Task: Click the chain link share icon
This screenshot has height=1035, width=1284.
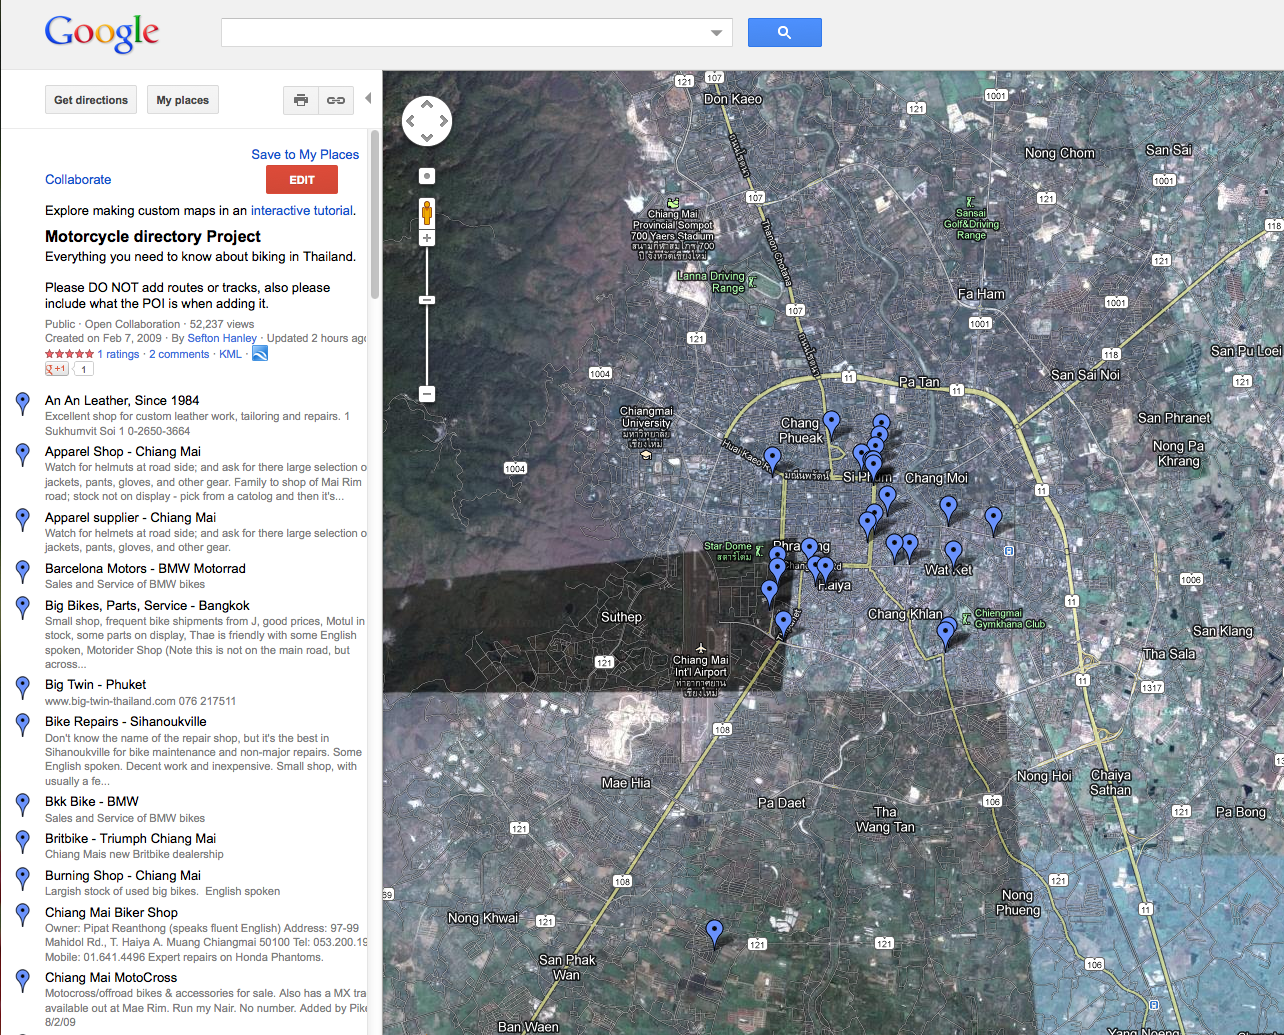Action: [x=336, y=100]
